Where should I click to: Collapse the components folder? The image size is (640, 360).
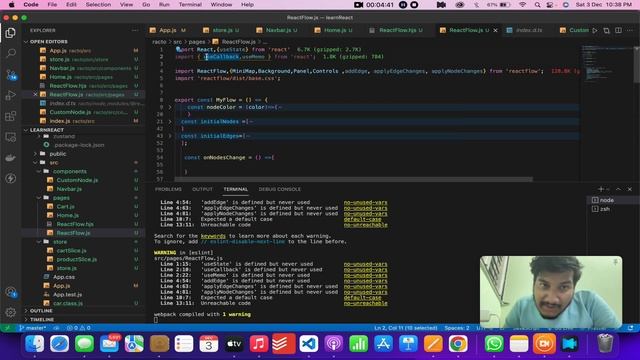click(x=69, y=171)
